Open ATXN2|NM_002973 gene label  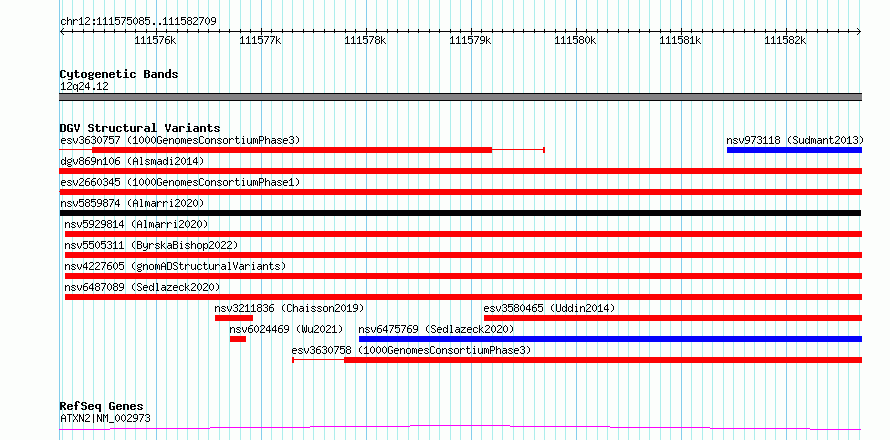(105, 418)
